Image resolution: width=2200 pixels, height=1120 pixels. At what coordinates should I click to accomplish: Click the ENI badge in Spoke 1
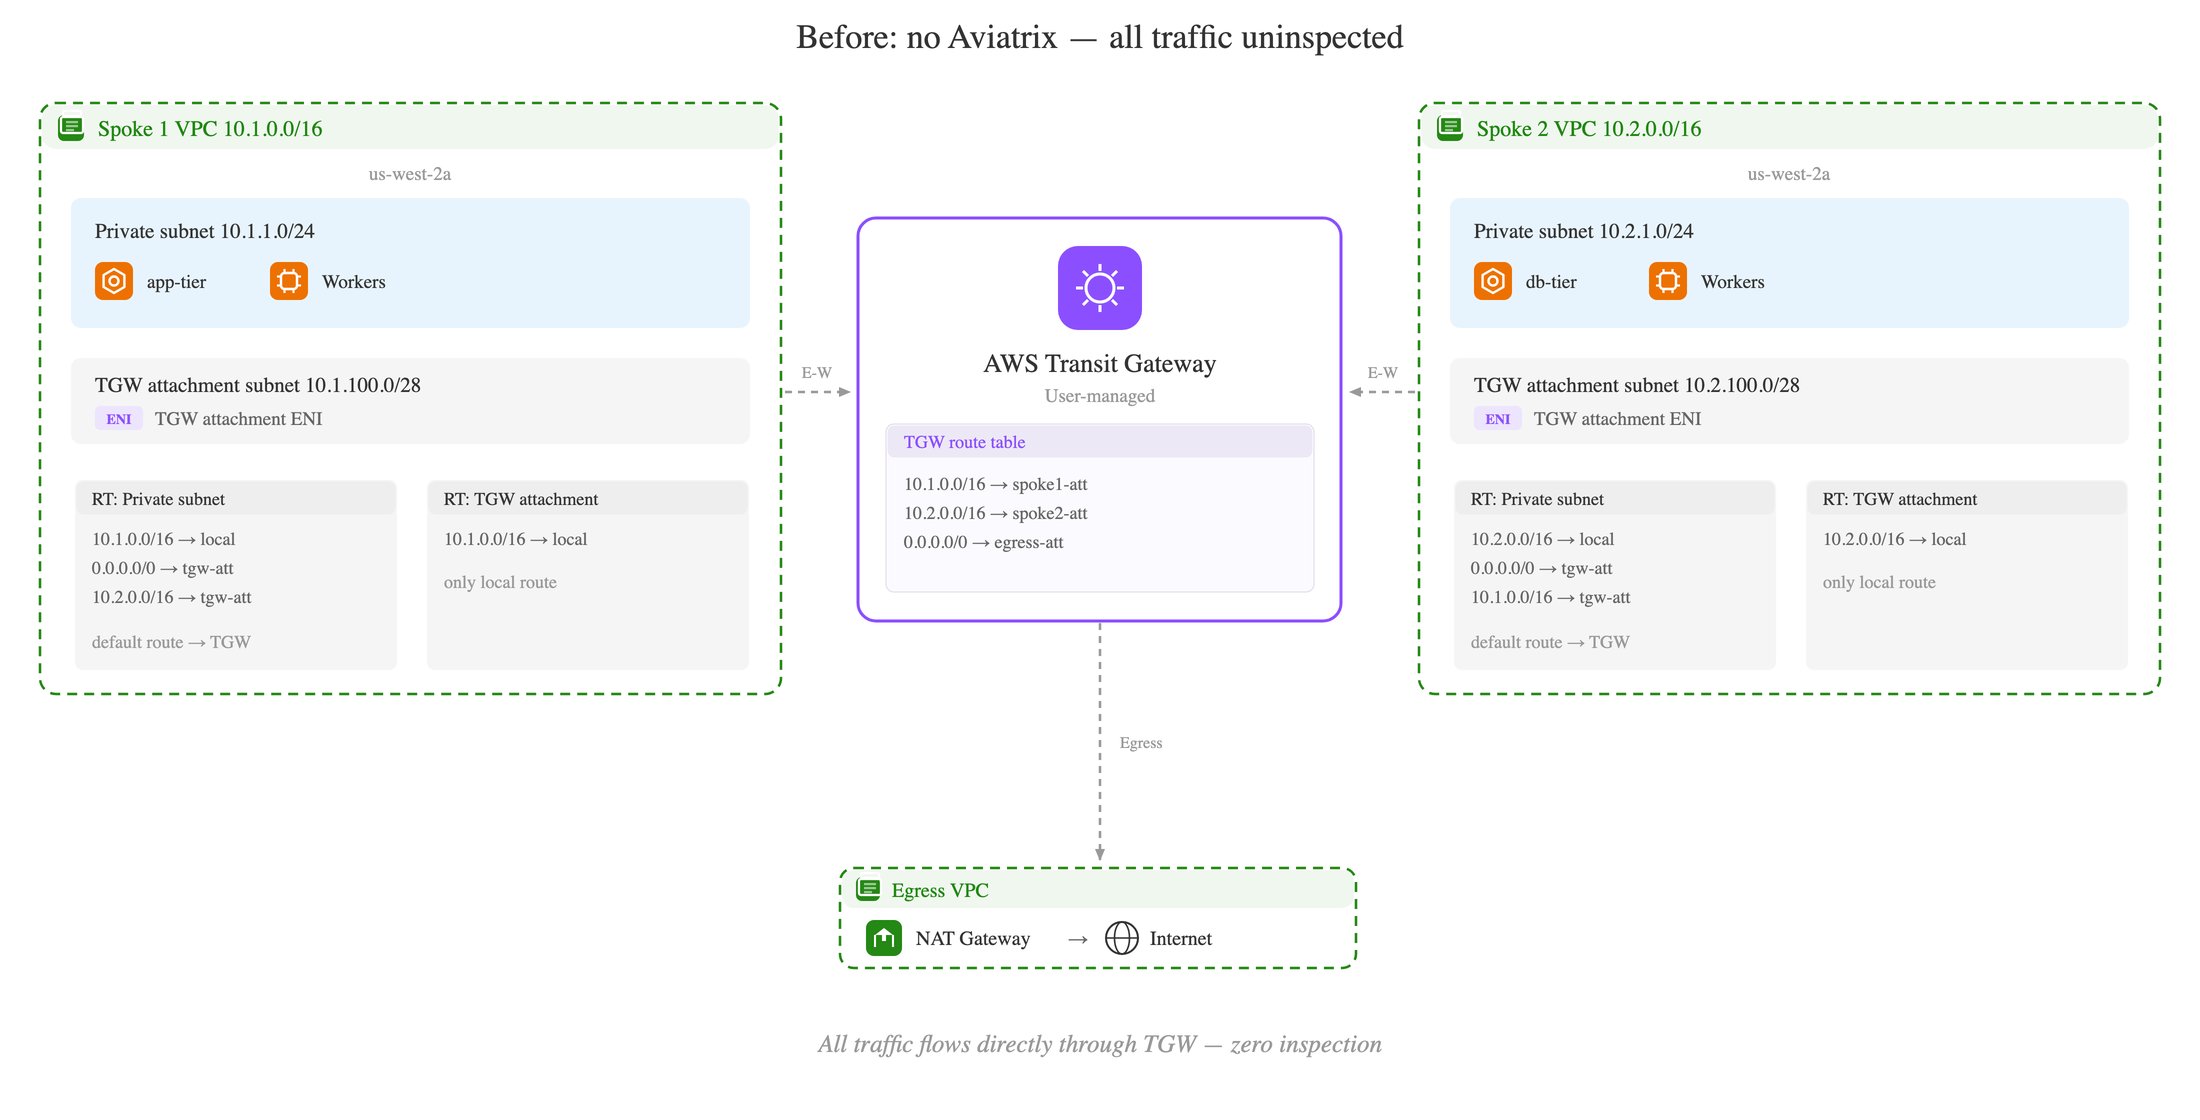[119, 419]
